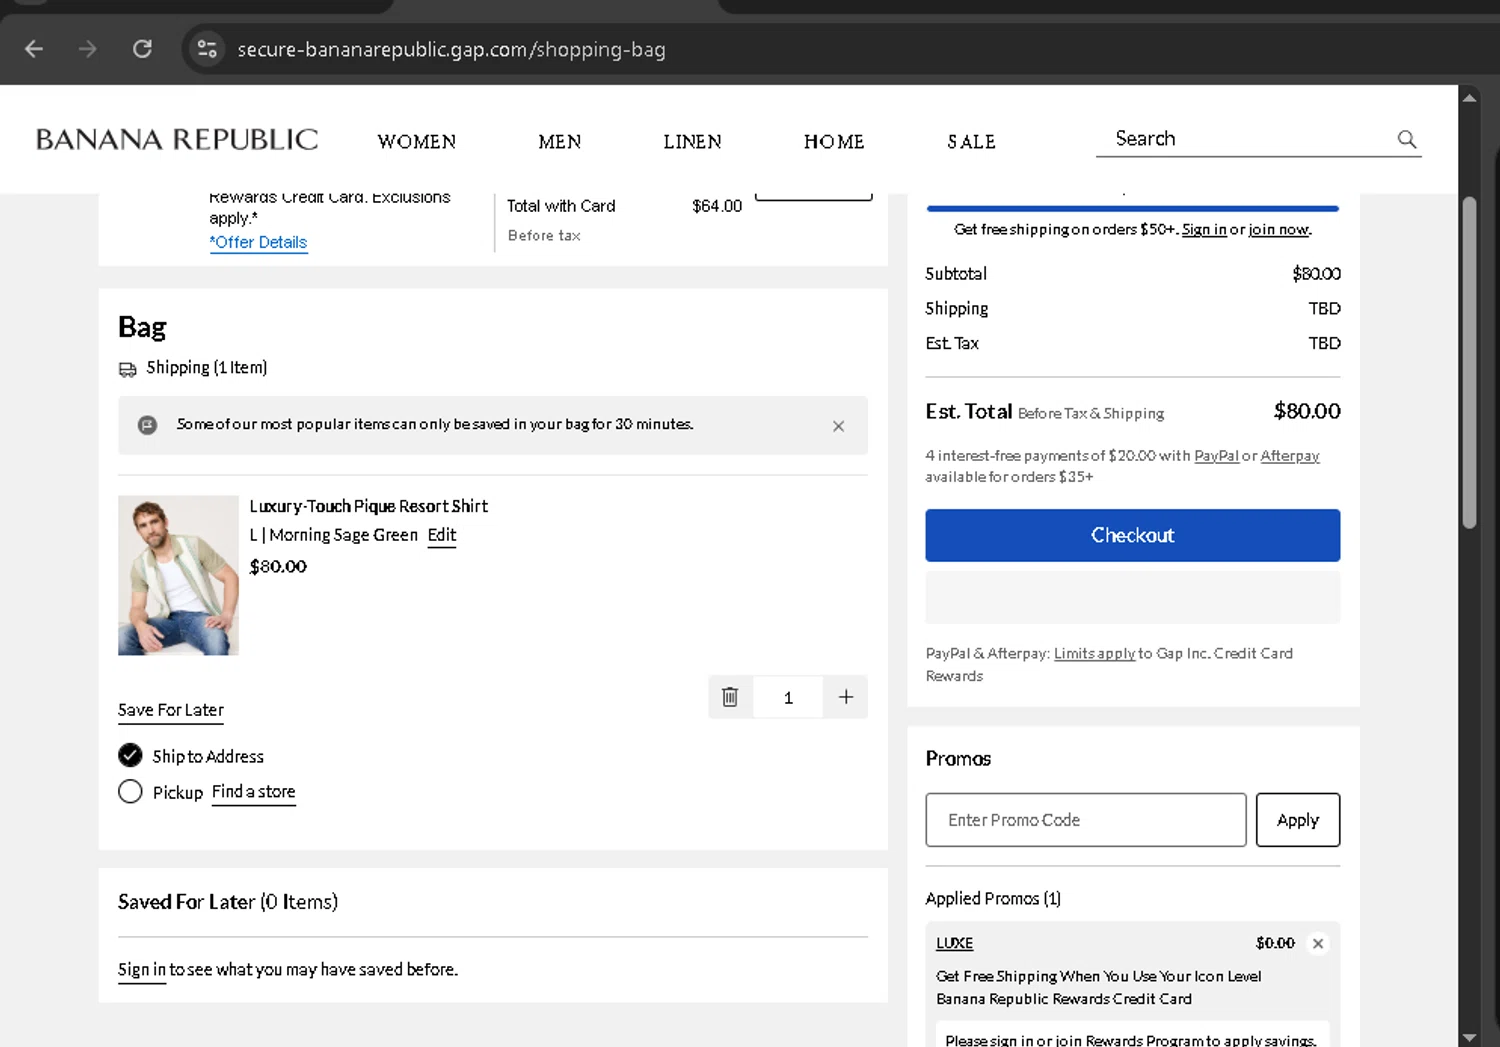1500x1047 pixels.
Task: Click the Total with Card $64.00
Action: coord(717,206)
